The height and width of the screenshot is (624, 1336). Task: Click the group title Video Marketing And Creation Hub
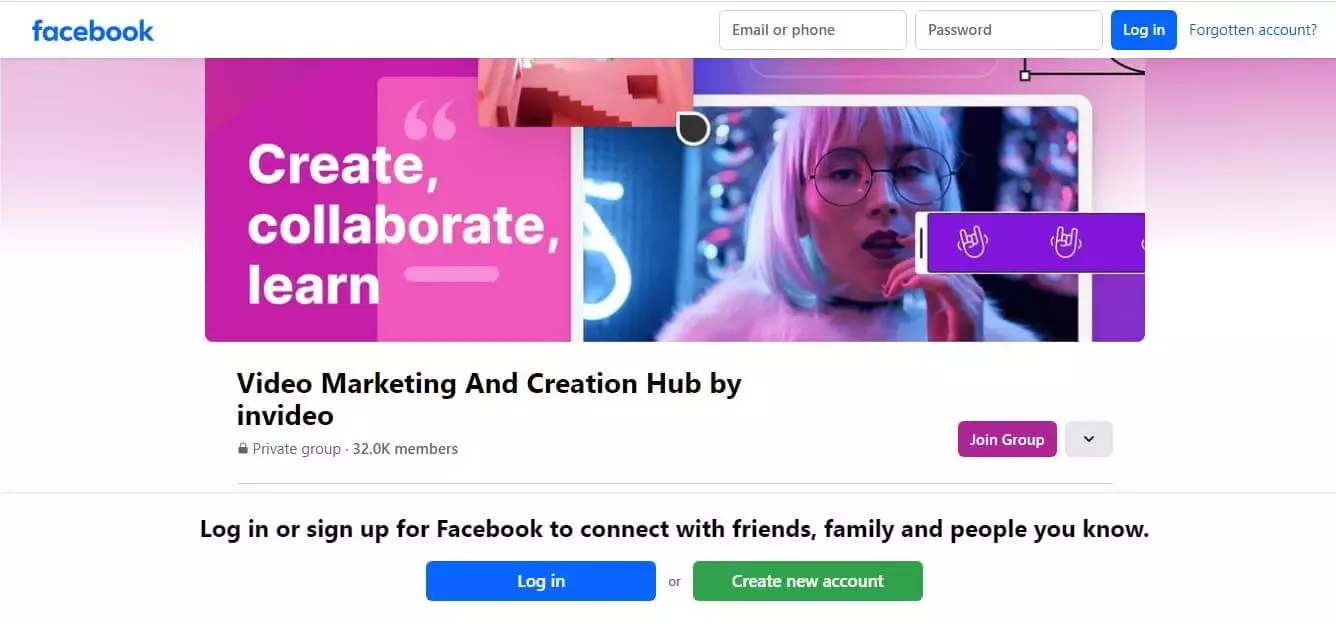pos(489,399)
